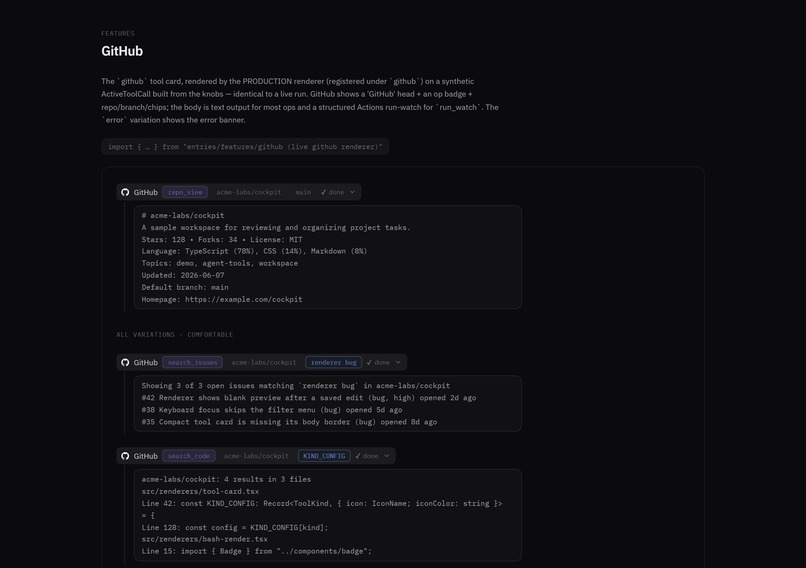Click issue #38 Keyboard focus skips filter menu
Viewport: 806px width, 568px height.
coord(272,410)
